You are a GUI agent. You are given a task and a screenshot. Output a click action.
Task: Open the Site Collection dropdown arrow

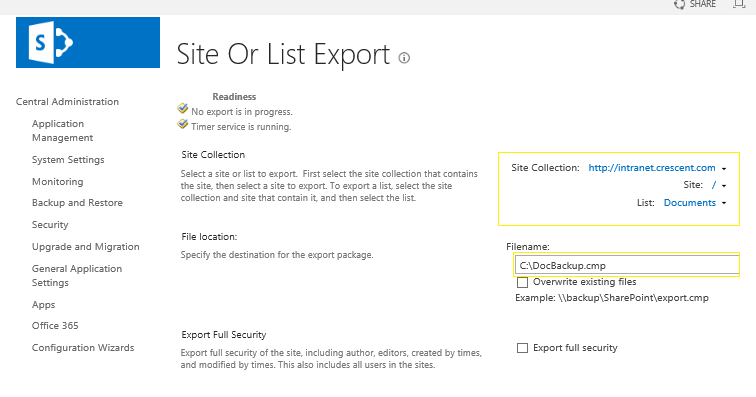coord(724,169)
